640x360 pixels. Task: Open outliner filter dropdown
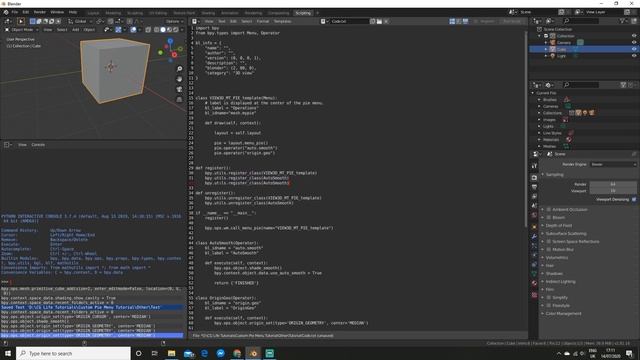pyautogui.click(x=623, y=21)
